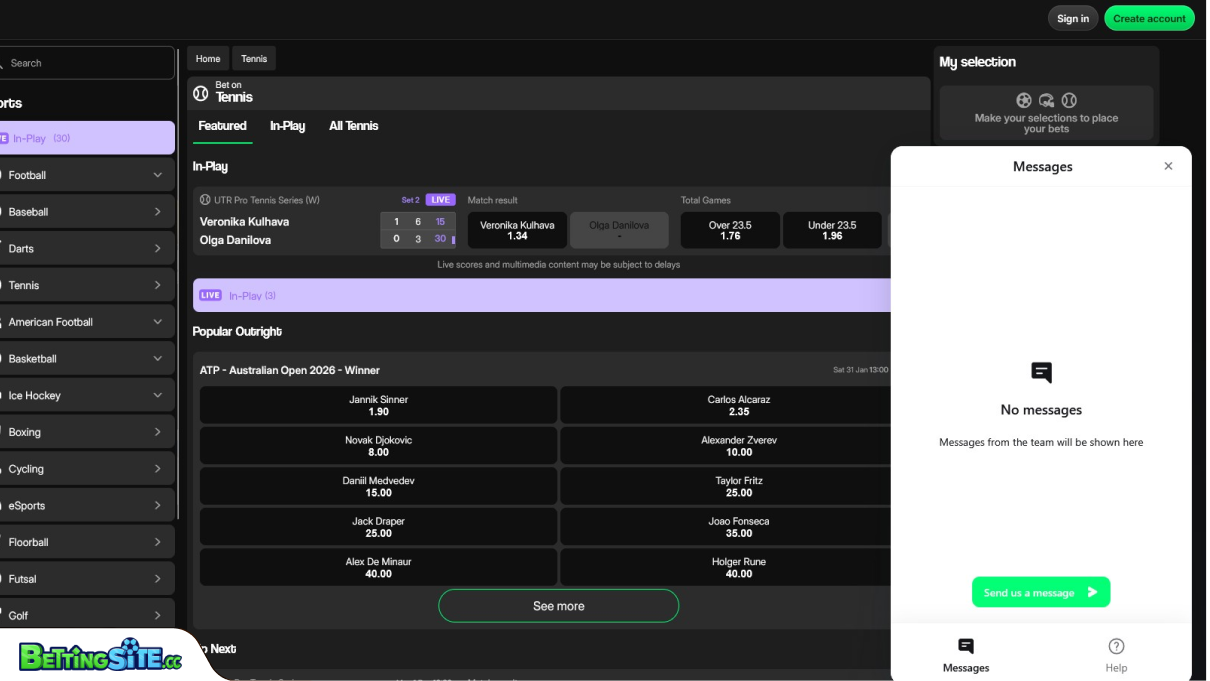Screen dimensions: 1210x681
Task: Open the All Tennis tab
Action: click(x=353, y=125)
